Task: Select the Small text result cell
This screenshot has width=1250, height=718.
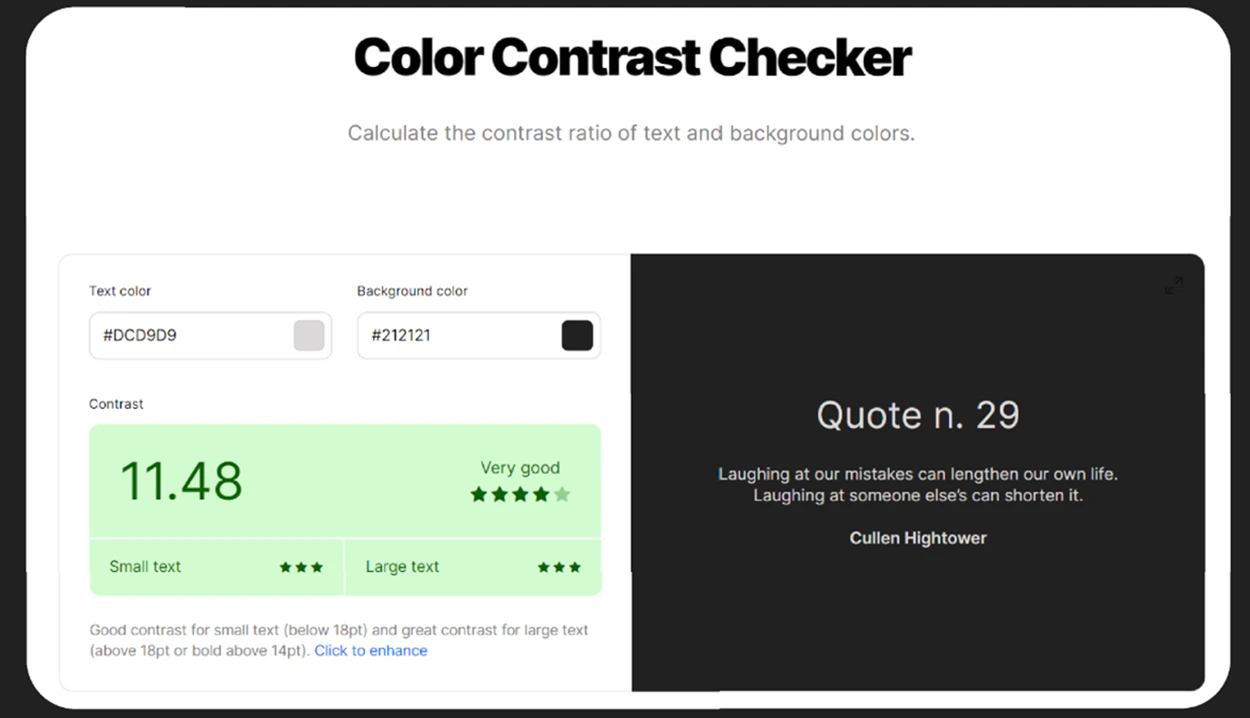Action: point(216,567)
